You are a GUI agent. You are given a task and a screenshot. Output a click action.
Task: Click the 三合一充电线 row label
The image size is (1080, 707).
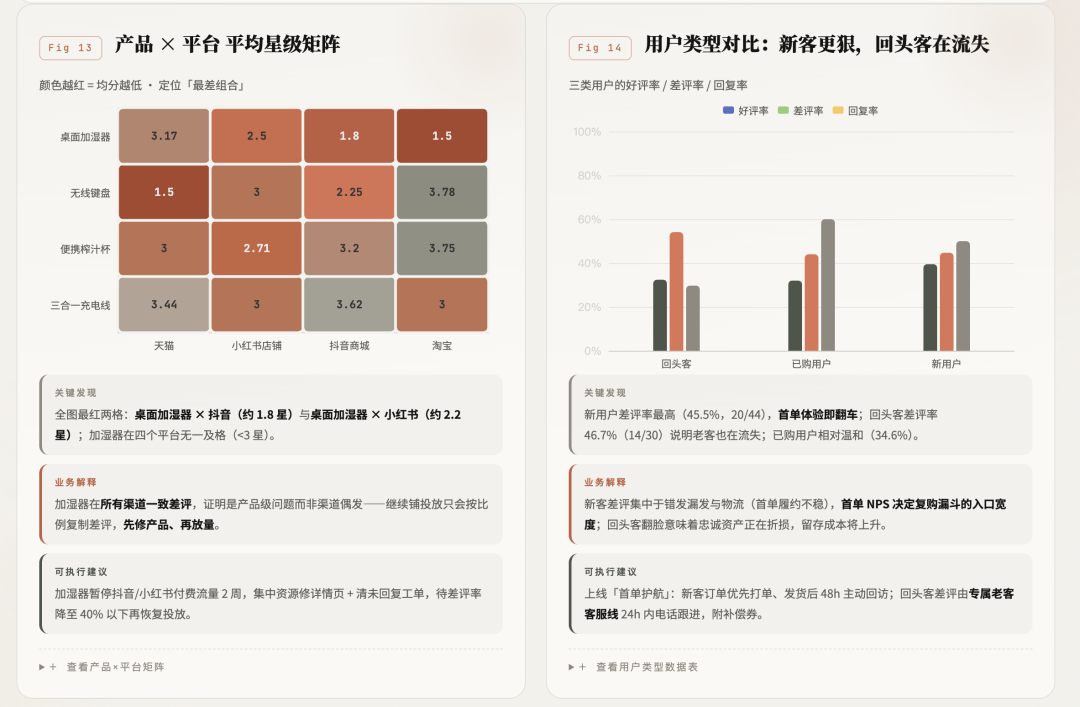(80, 305)
